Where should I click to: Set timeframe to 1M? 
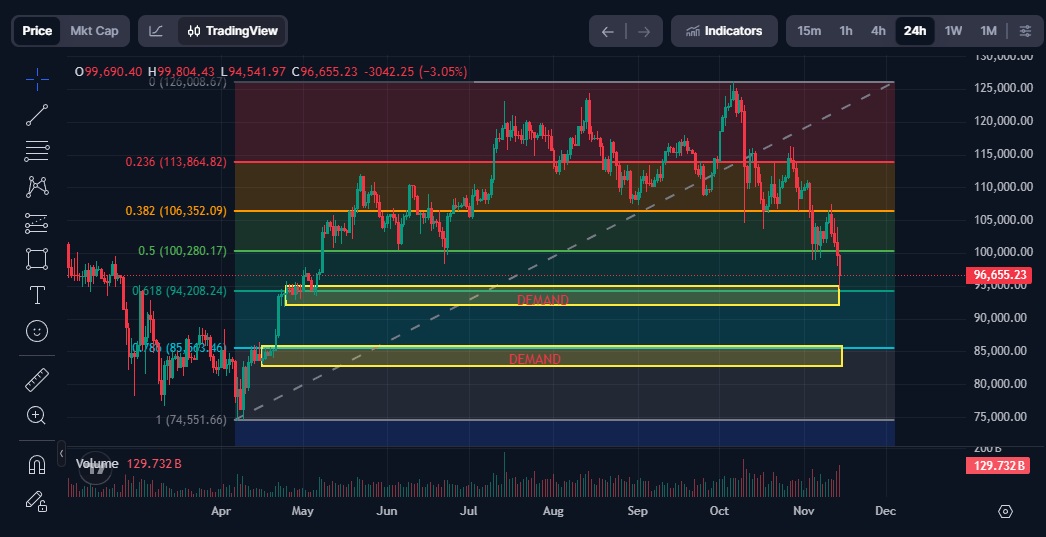988,31
